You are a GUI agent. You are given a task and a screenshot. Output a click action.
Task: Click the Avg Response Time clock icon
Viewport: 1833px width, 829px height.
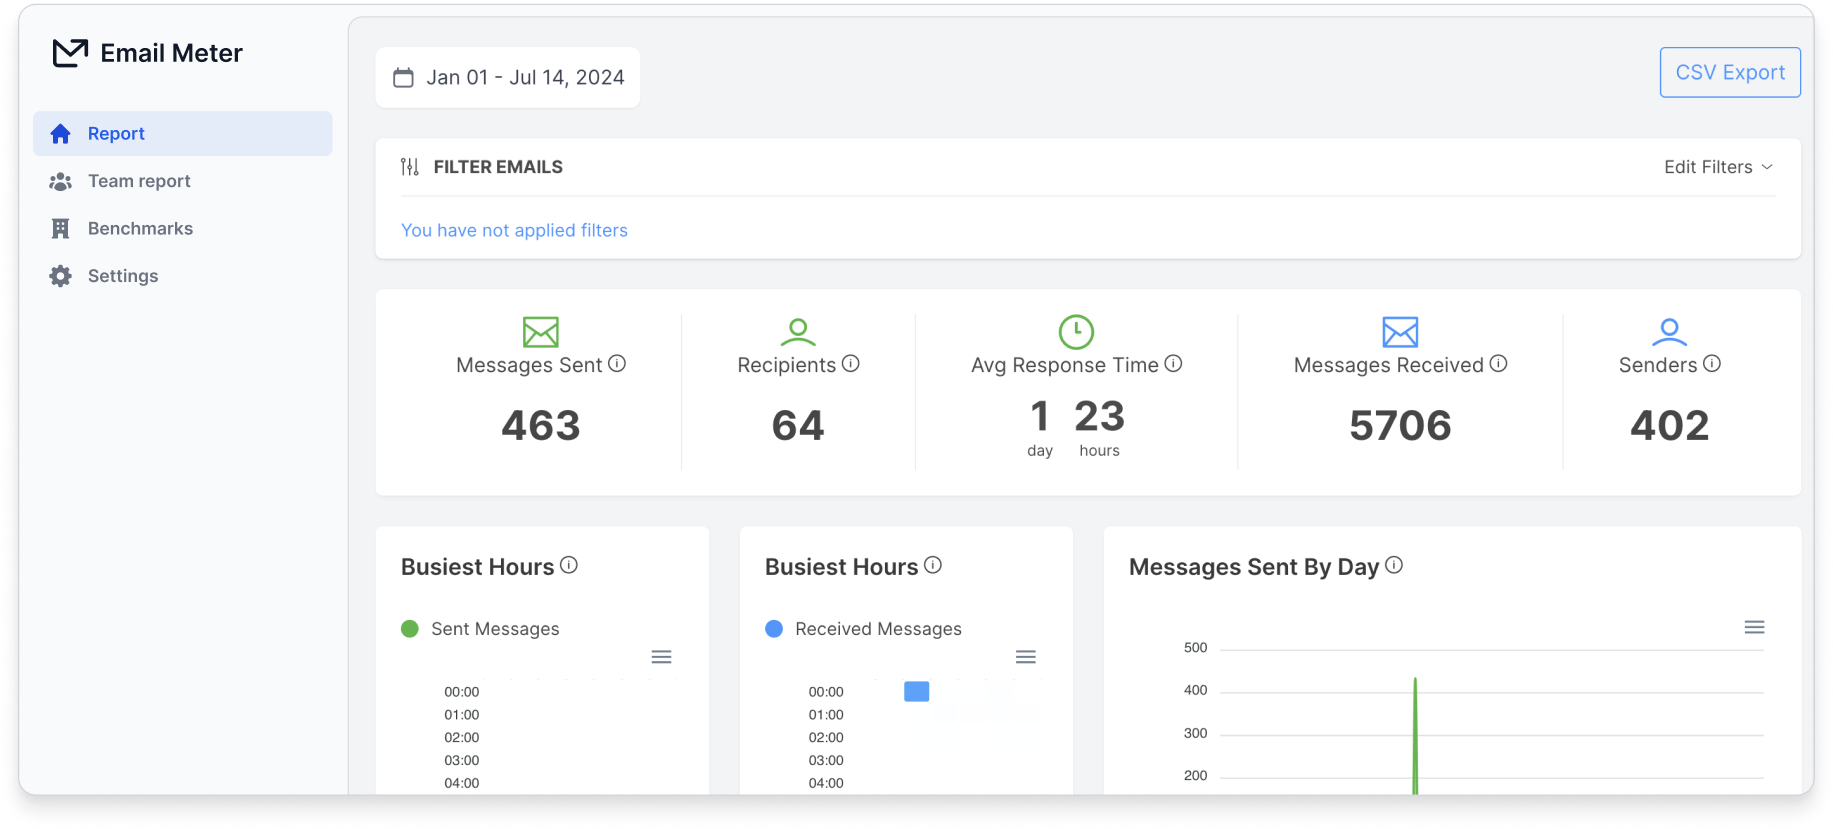pyautogui.click(x=1076, y=331)
